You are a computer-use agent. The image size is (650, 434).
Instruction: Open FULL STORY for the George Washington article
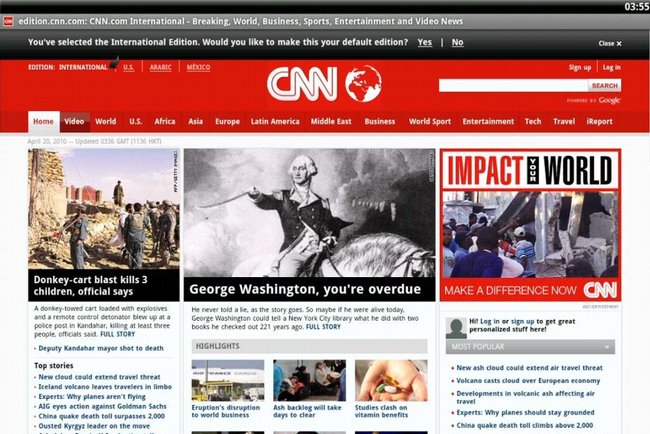click(x=323, y=327)
